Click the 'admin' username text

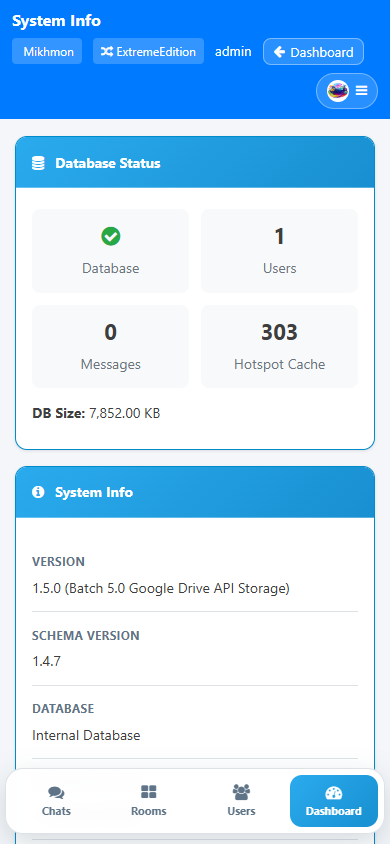(233, 51)
